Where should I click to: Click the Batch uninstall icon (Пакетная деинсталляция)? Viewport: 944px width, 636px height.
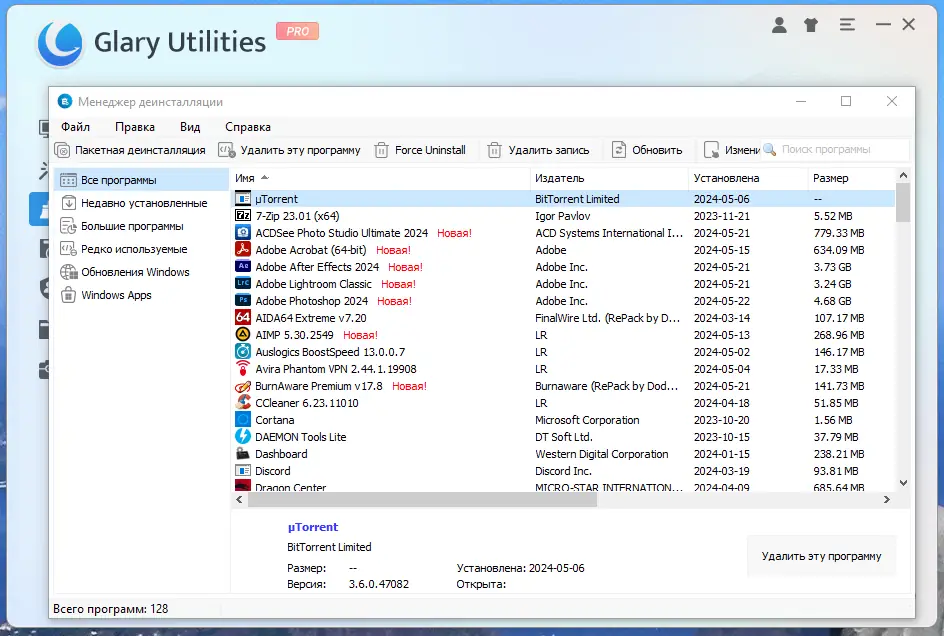click(62, 150)
